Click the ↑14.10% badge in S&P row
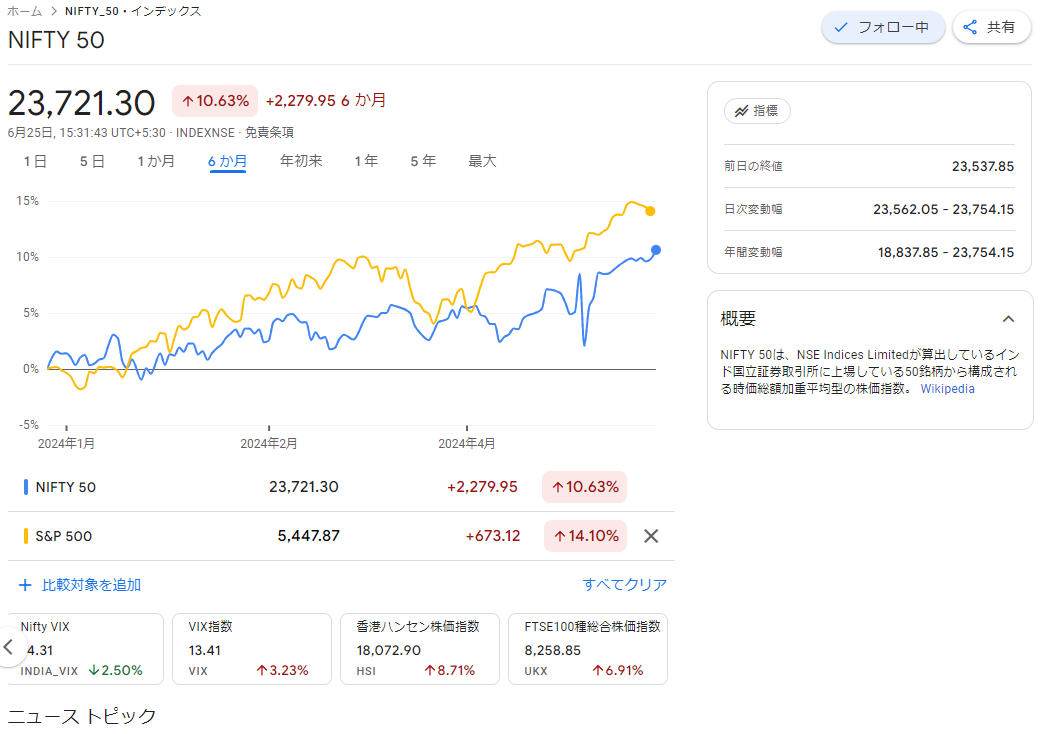The width and height of the screenshot is (1043, 734). [585, 536]
